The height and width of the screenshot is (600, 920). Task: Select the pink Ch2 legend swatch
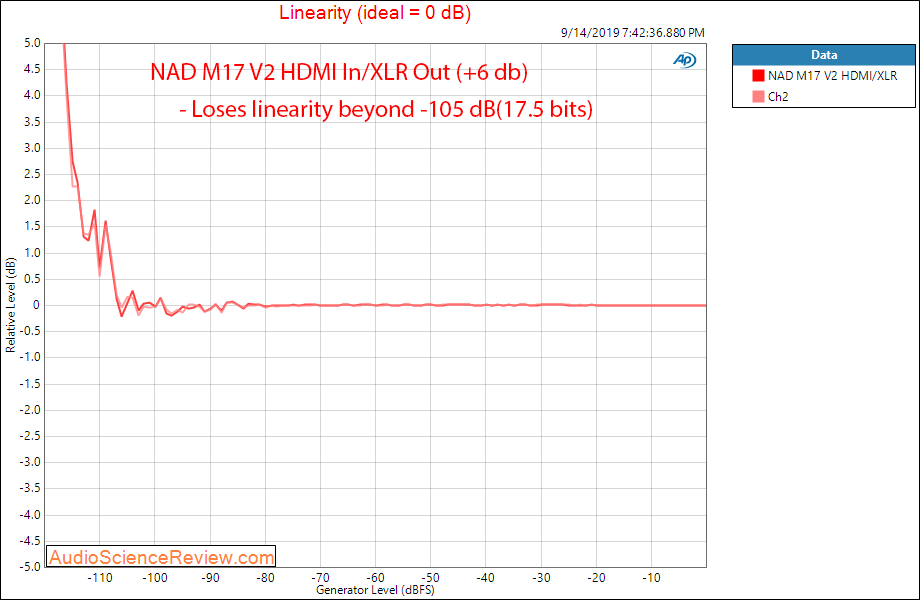click(758, 97)
